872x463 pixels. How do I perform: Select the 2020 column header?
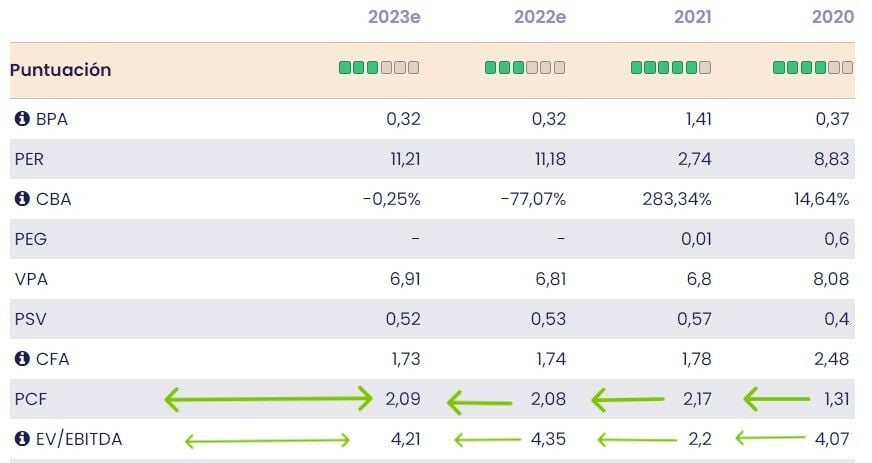[x=832, y=17]
